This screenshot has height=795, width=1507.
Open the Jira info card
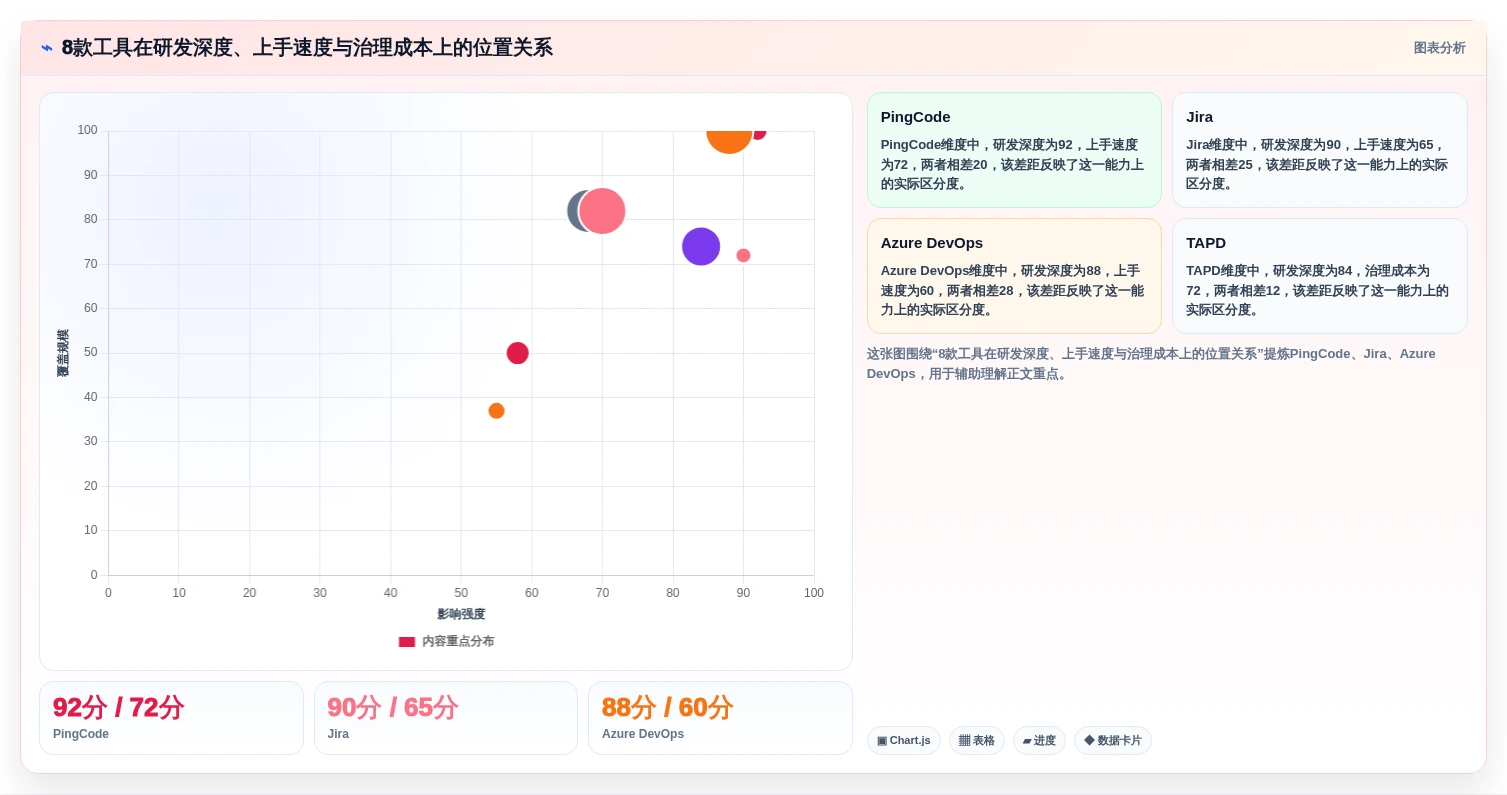pyautogui.click(x=1320, y=150)
